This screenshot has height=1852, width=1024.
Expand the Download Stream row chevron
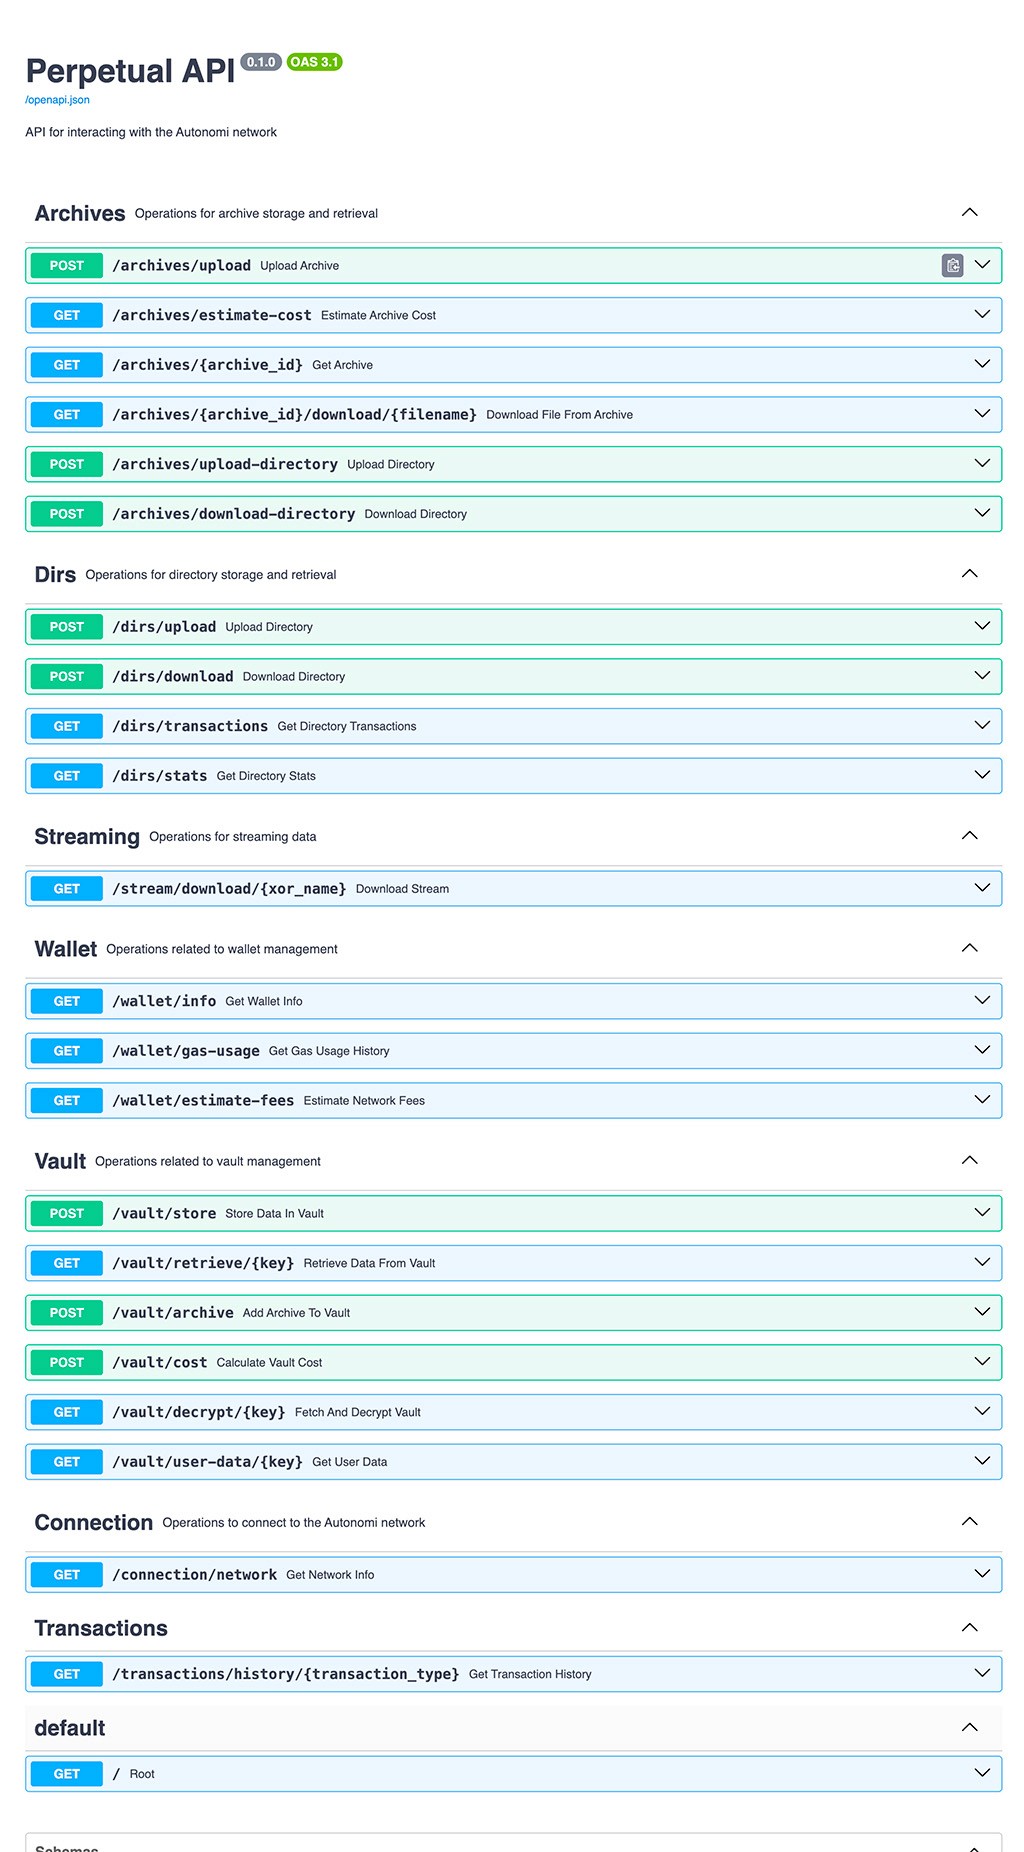(982, 888)
